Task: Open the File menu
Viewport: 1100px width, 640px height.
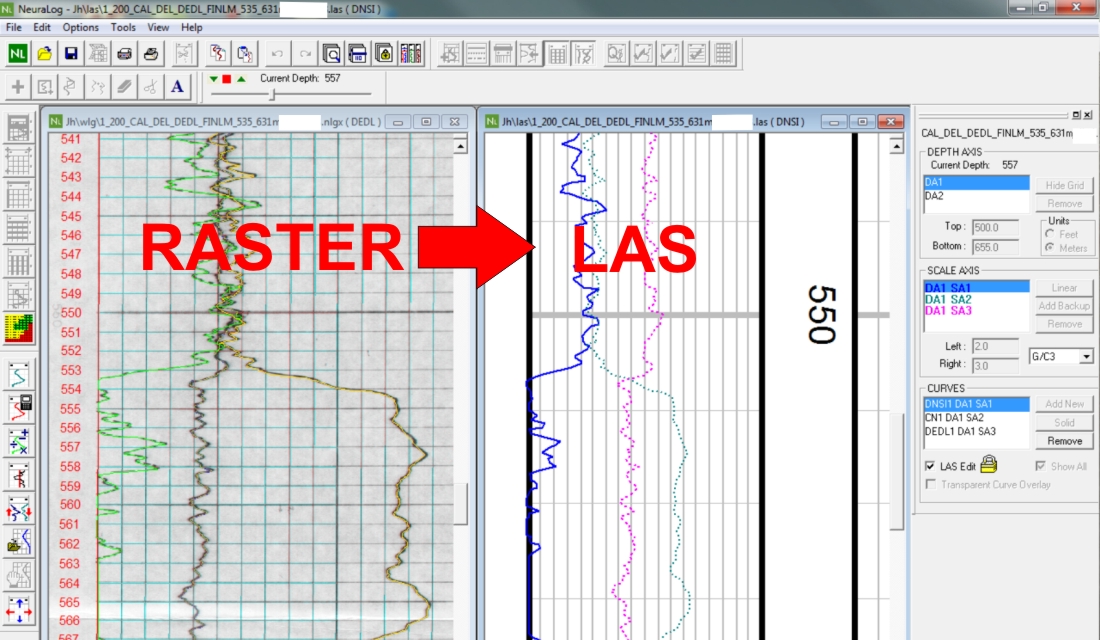Action: [14, 27]
